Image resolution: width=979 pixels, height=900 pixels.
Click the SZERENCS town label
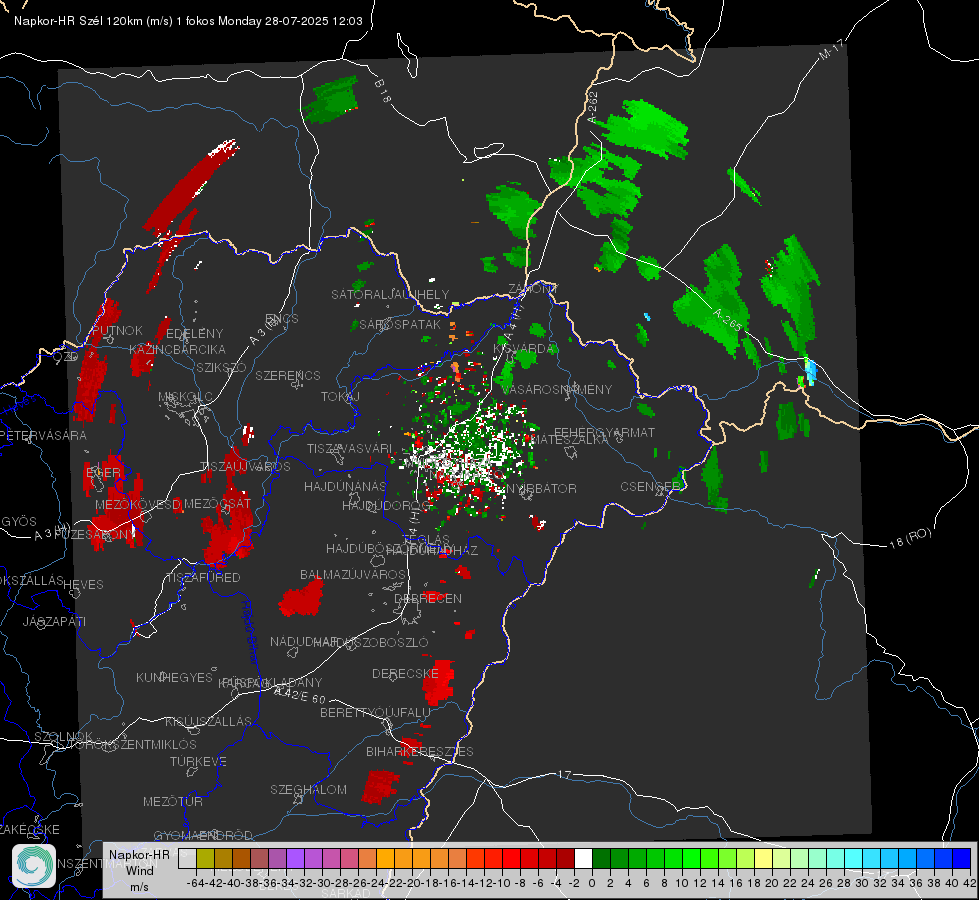point(288,375)
